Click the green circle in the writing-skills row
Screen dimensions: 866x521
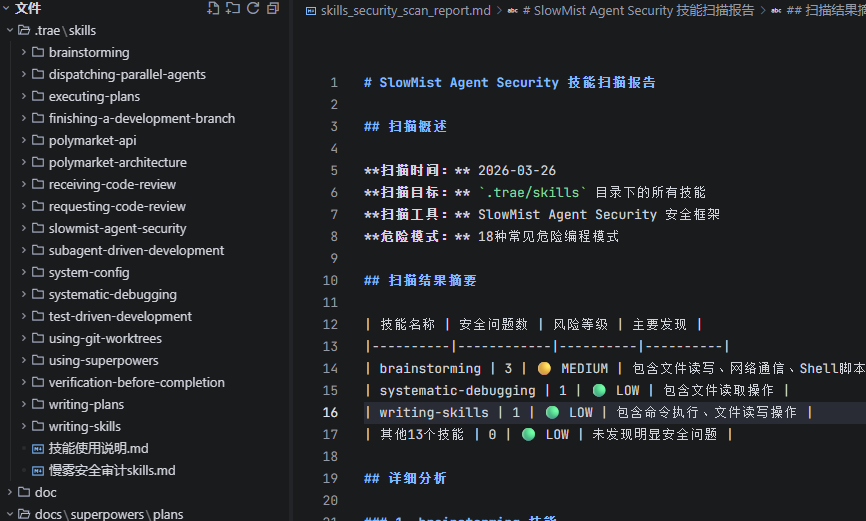(552, 413)
